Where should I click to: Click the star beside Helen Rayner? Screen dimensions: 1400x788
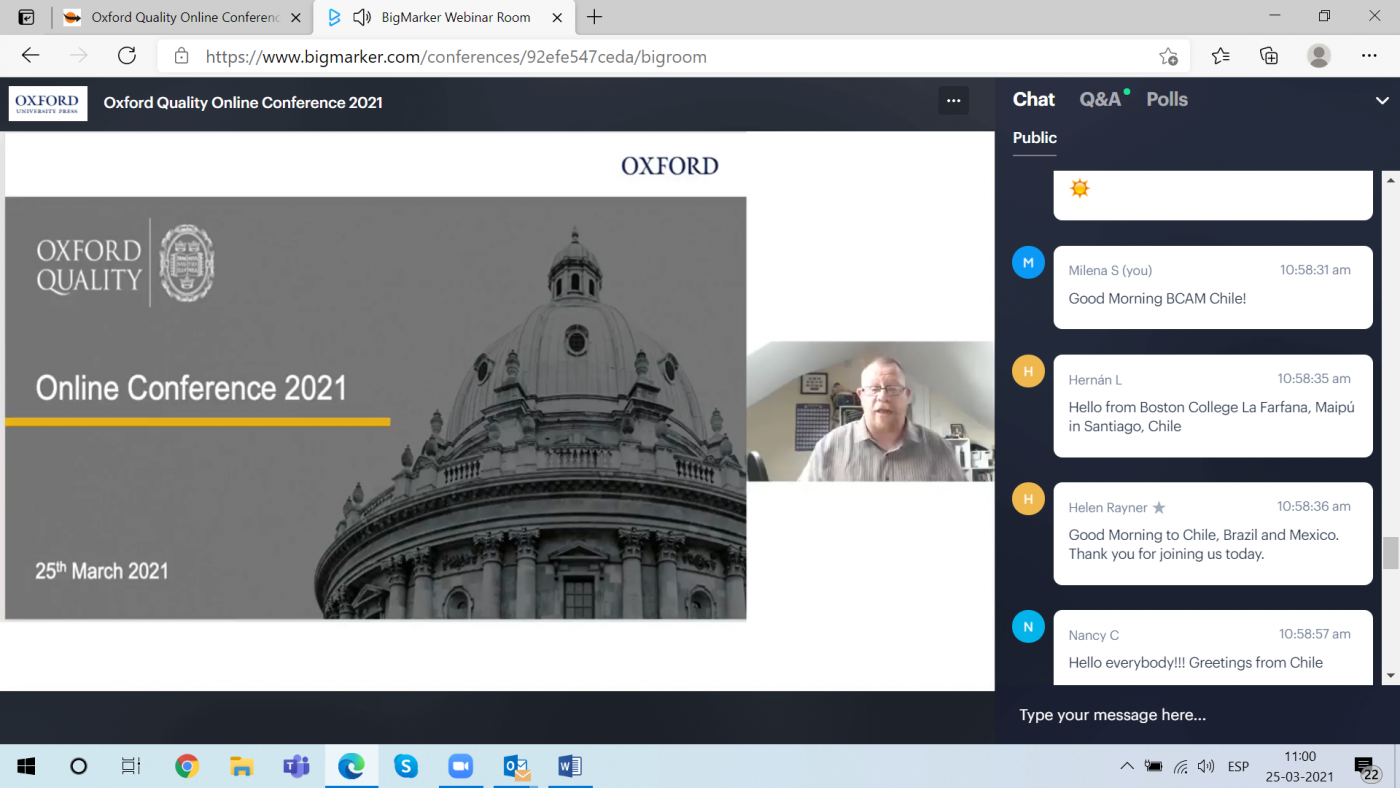[1159, 508]
